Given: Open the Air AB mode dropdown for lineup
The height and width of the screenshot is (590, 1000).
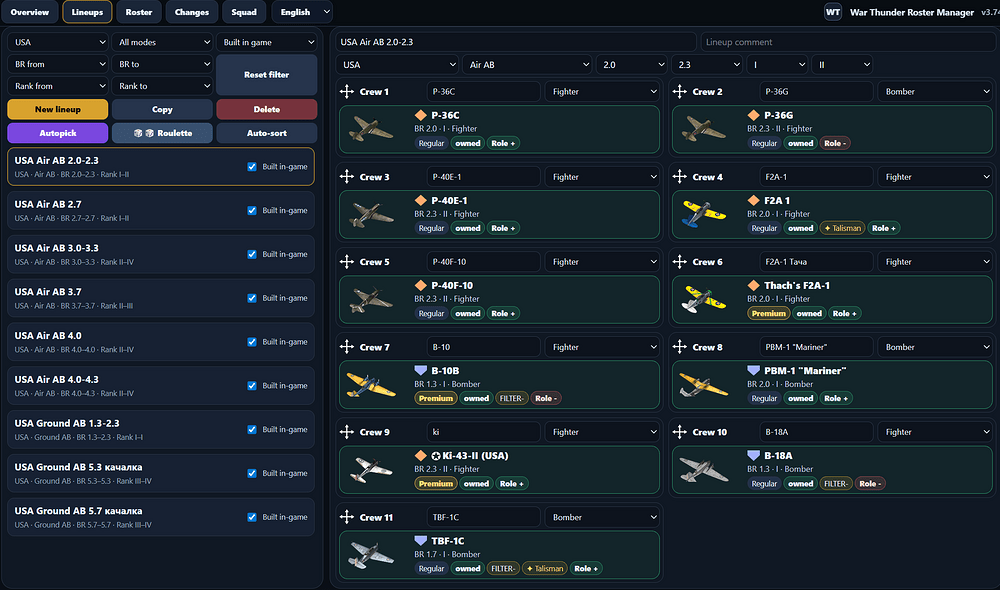Looking at the screenshot, I should (527, 64).
